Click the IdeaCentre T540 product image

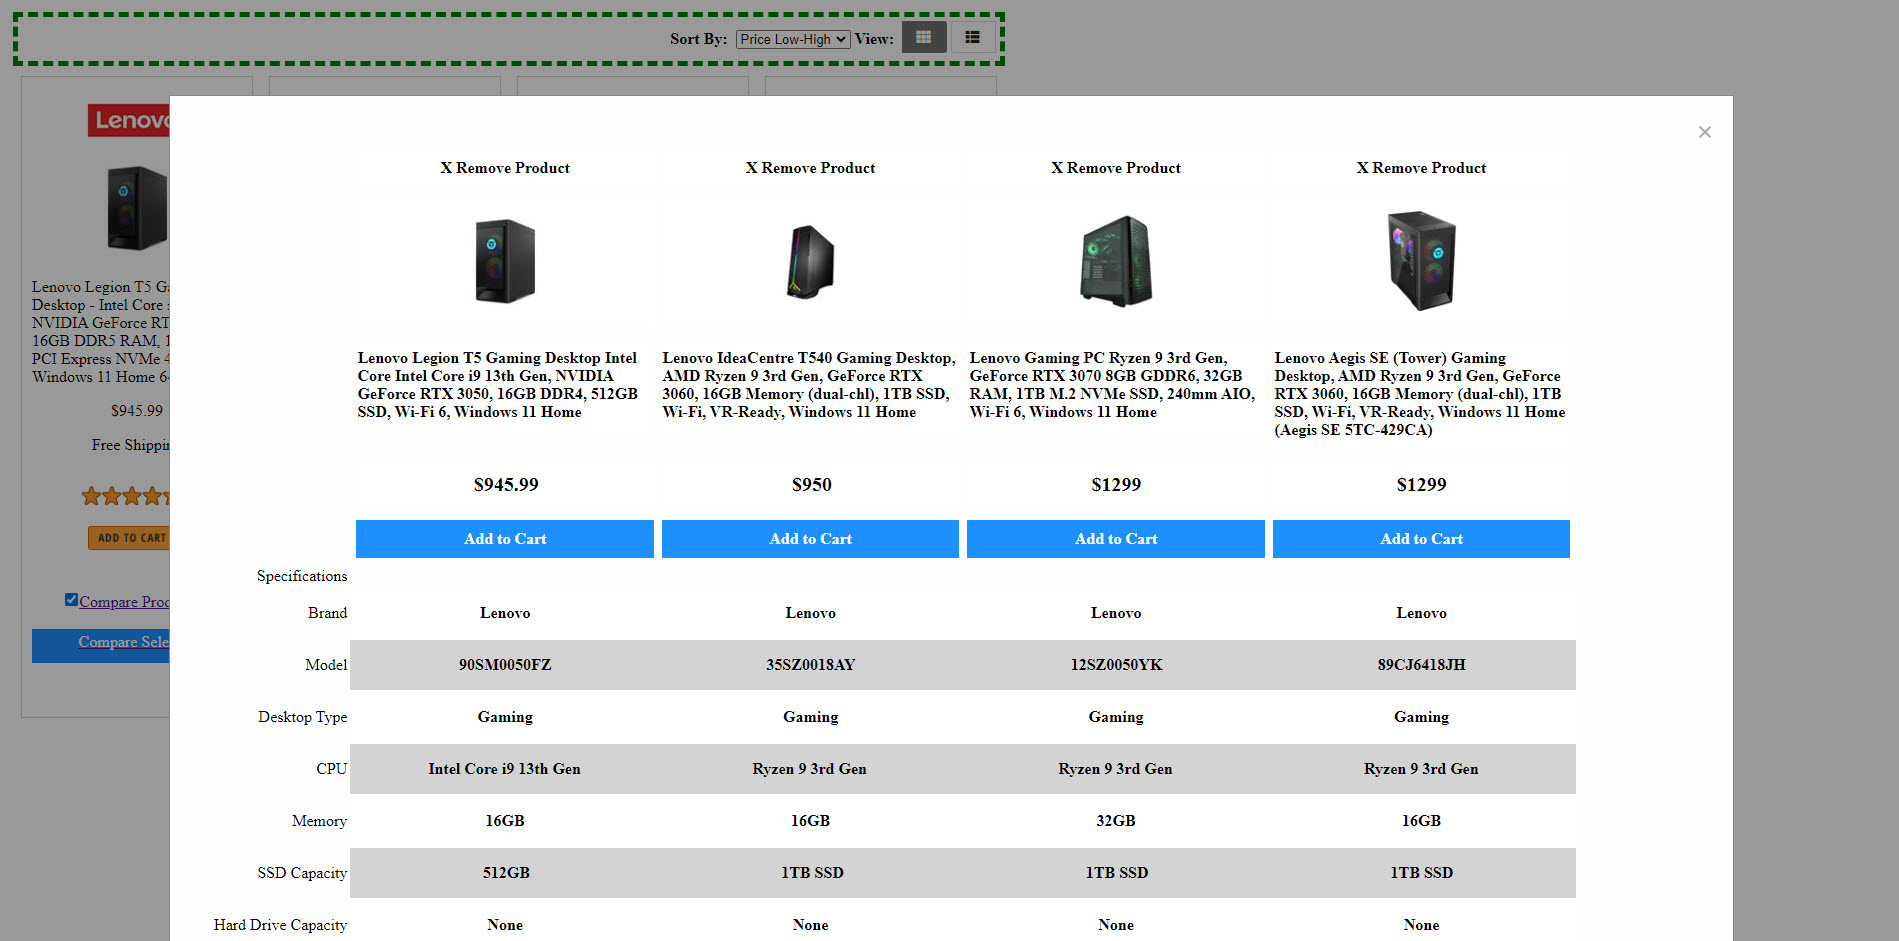[810, 261]
